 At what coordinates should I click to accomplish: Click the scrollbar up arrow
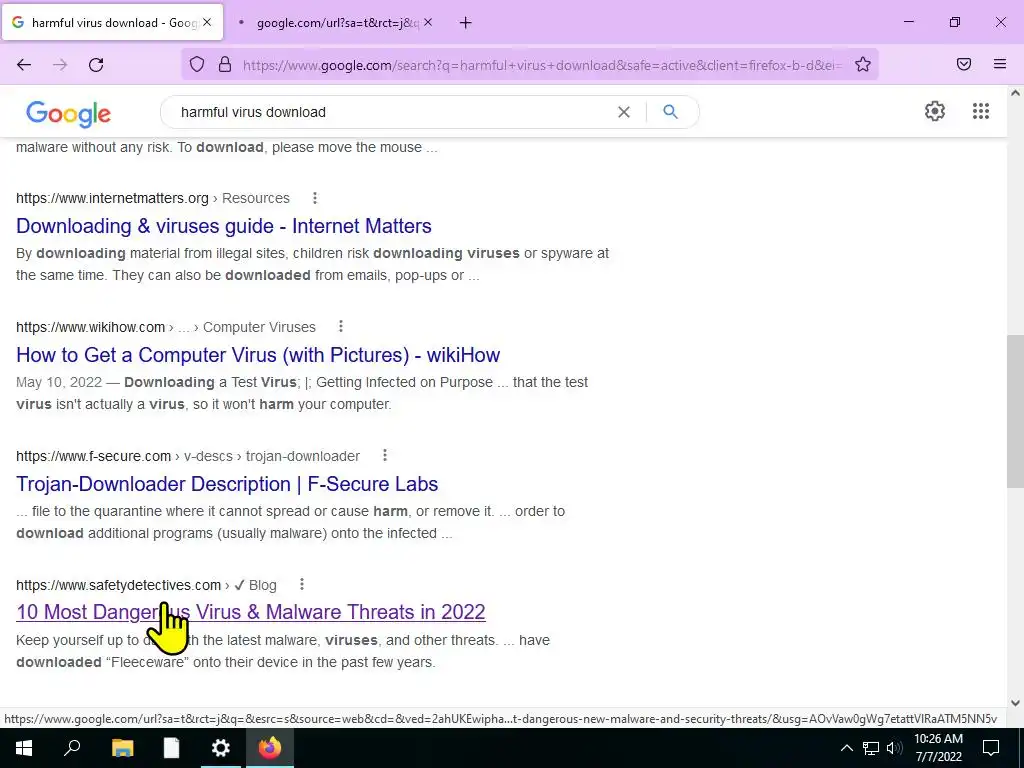pos(1015,93)
